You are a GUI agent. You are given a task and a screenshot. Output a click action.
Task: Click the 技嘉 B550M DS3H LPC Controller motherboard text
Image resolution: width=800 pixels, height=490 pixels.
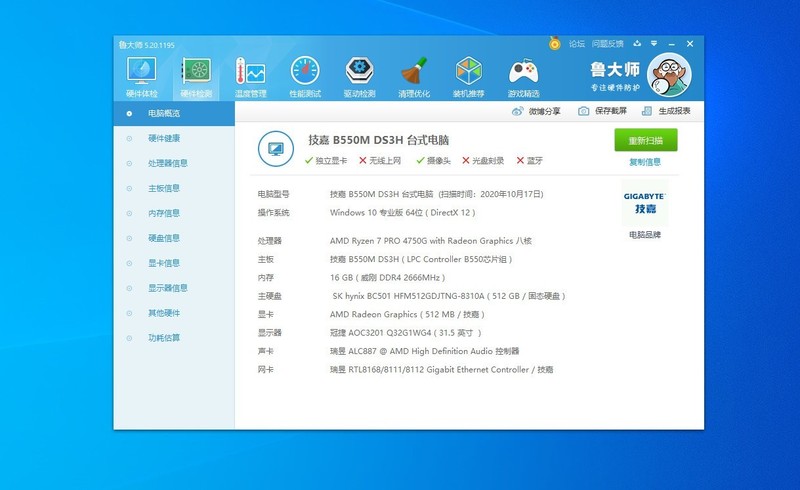(x=421, y=259)
